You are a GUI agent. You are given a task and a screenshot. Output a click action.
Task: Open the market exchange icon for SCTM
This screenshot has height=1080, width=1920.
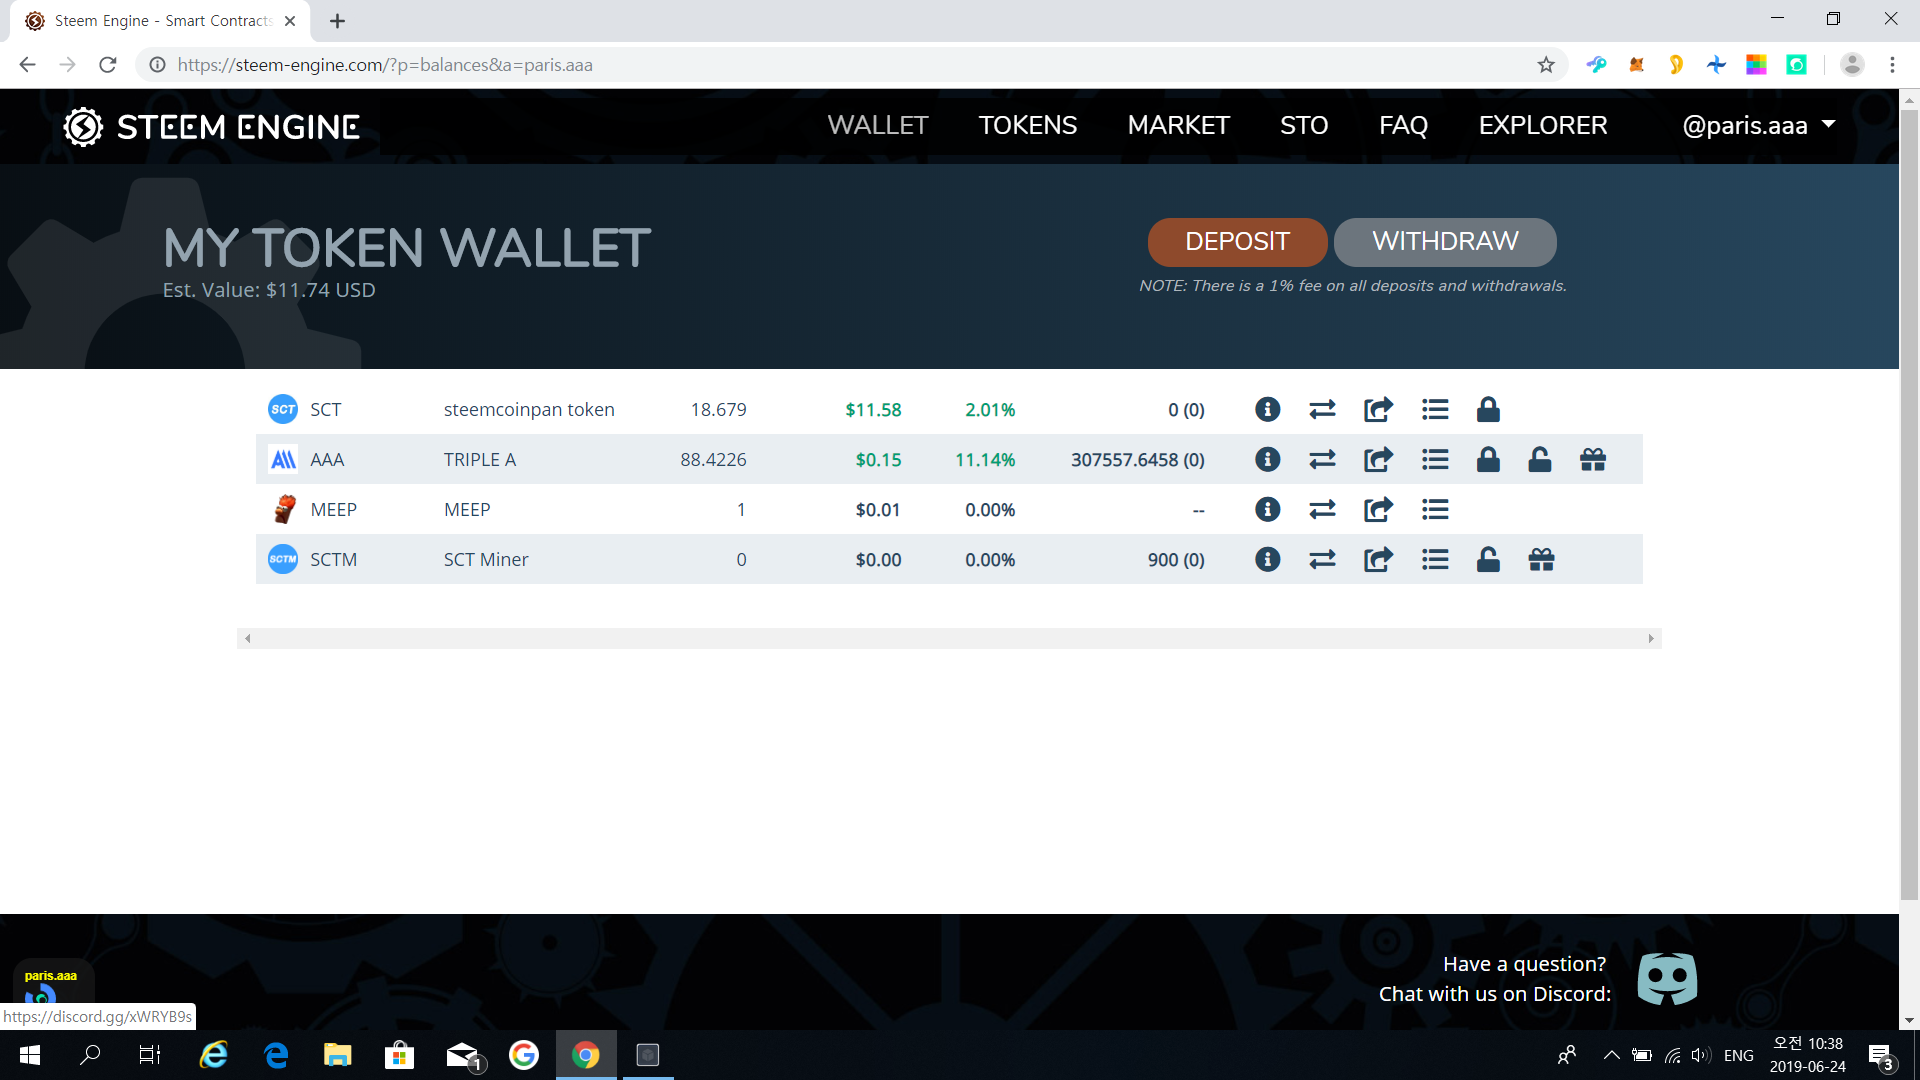coord(1322,559)
